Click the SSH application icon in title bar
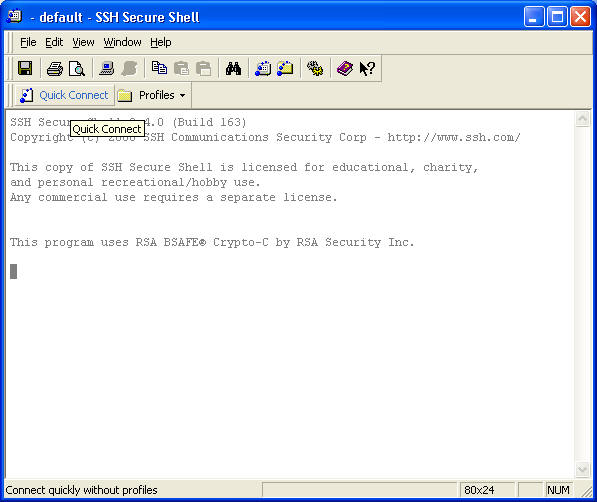 (14, 17)
